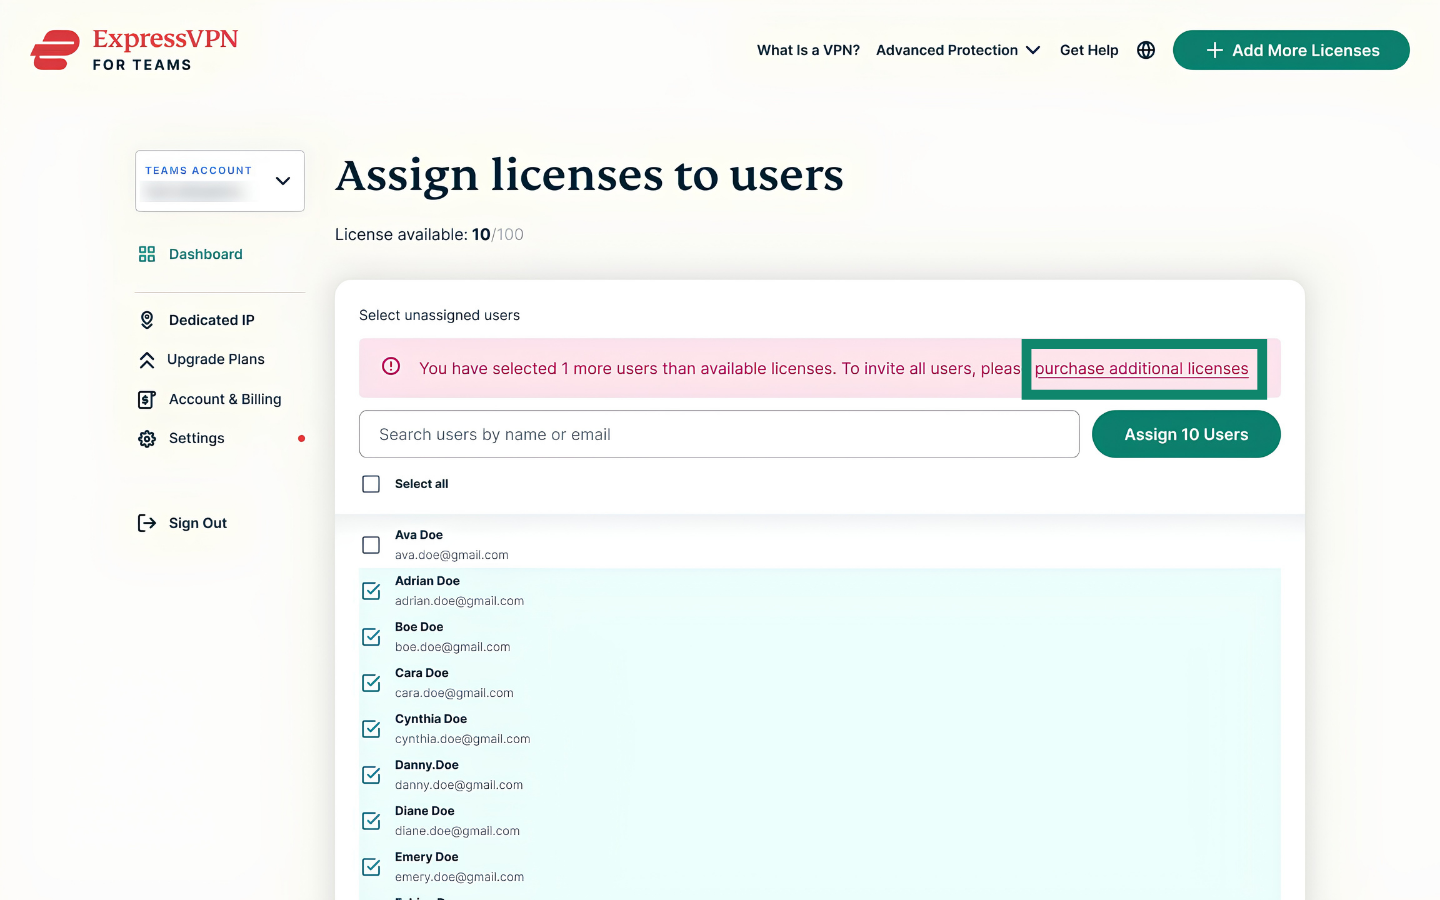Click the Diane Doe name text
1440x900 pixels.
pos(425,811)
